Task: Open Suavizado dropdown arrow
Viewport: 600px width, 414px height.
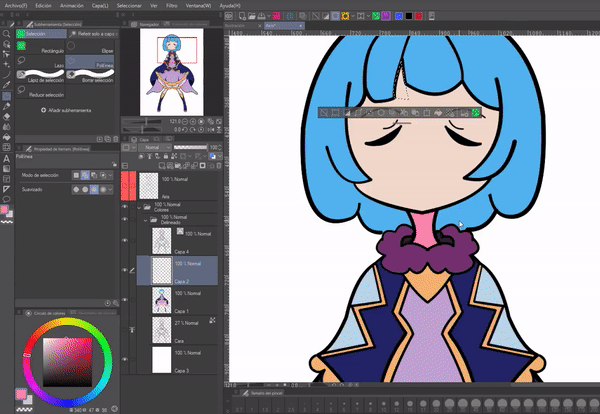Action: (111, 189)
